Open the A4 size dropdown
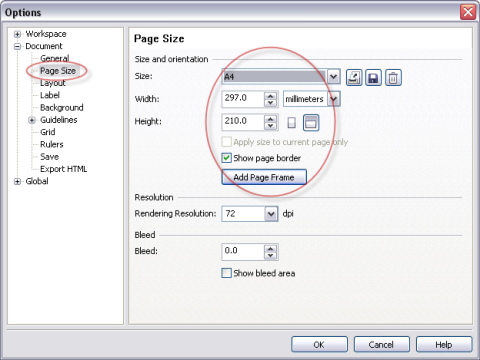Screen dimensions: 480x360 click(x=333, y=77)
